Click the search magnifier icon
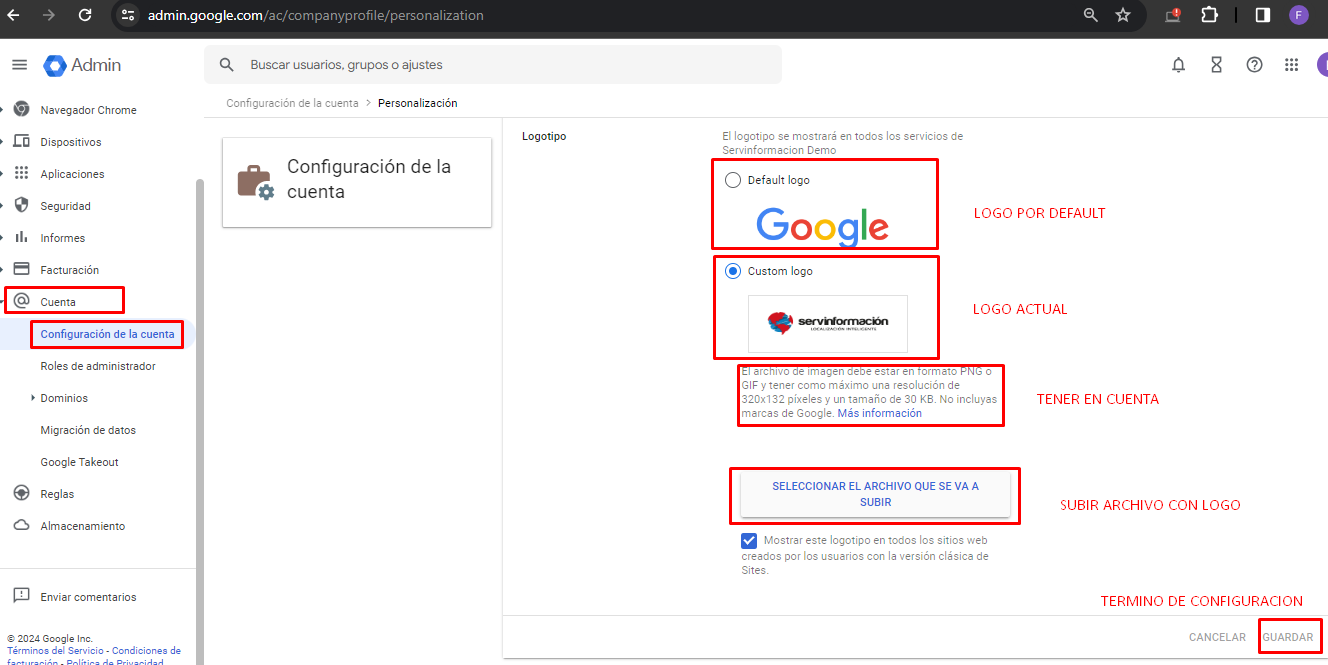The image size is (1328, 665). click(x=227, y=65)
